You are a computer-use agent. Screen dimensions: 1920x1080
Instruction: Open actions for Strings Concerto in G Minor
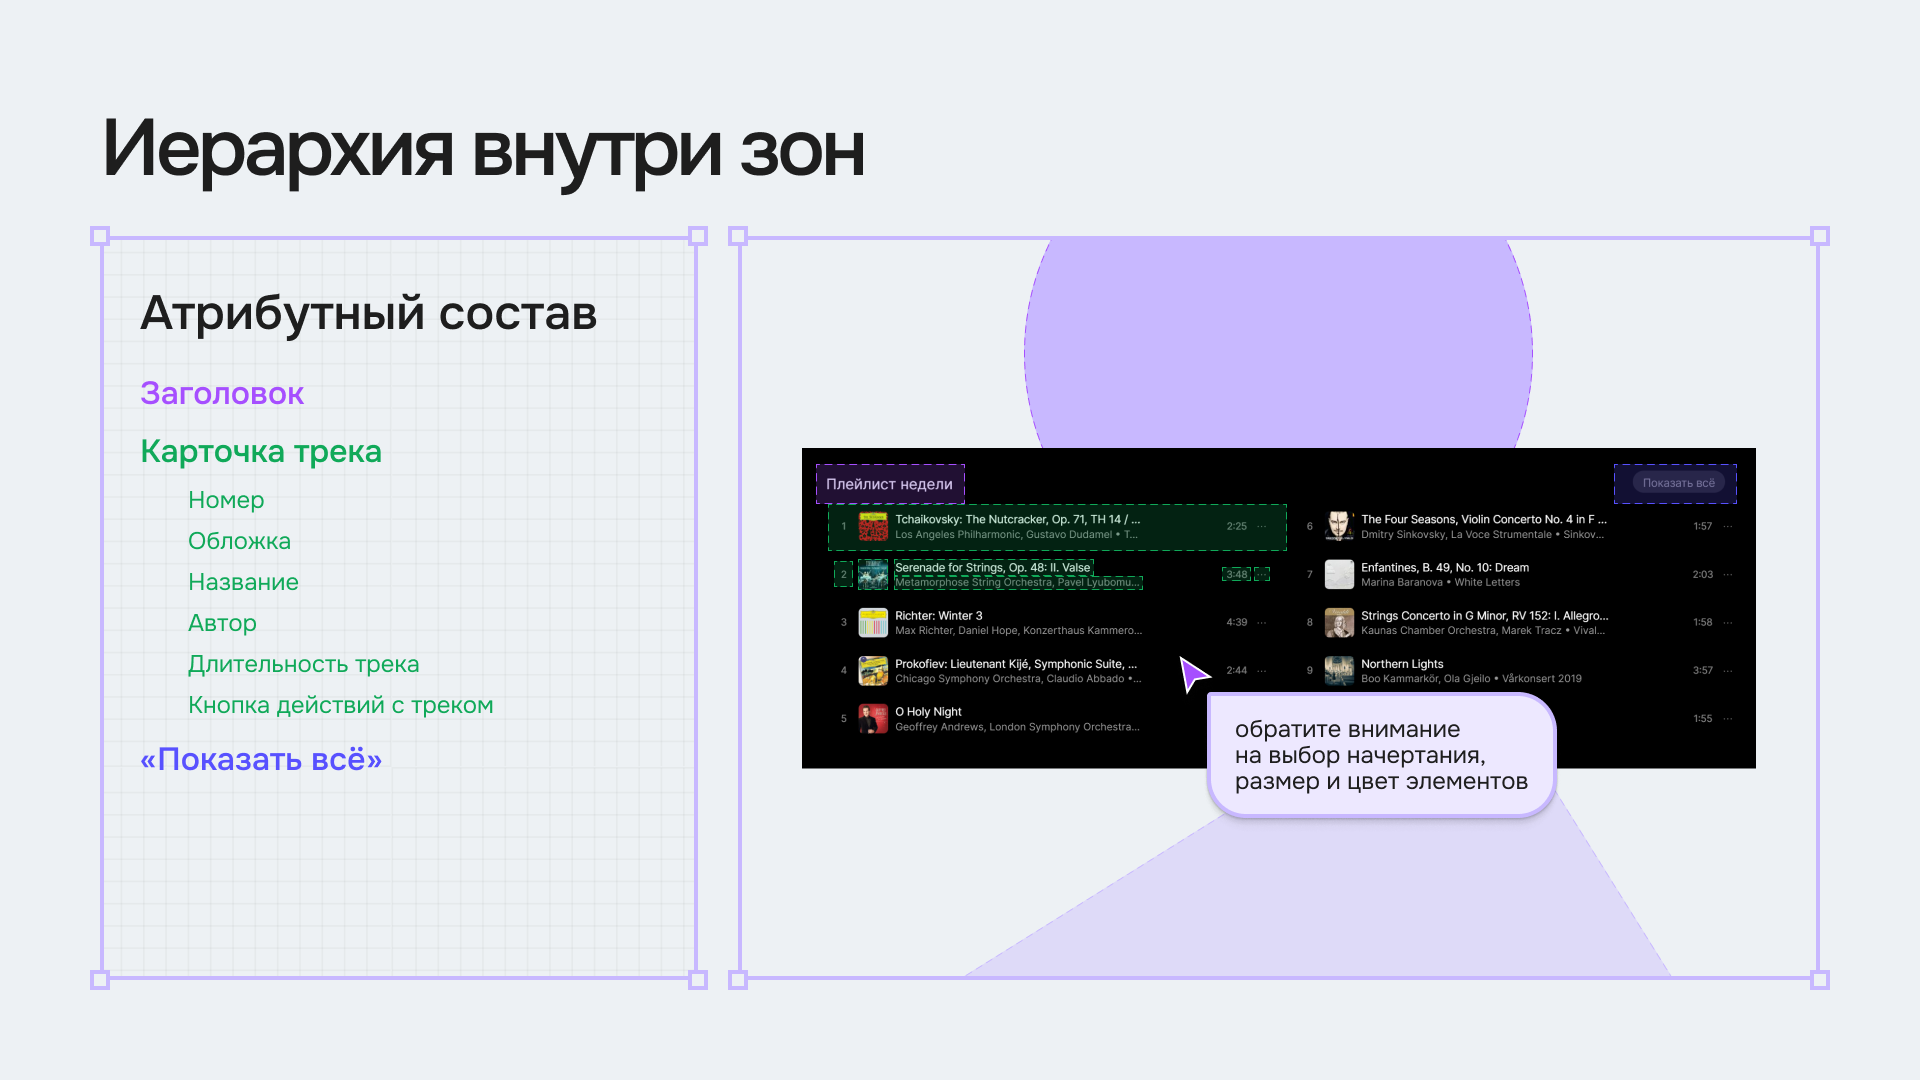pyautogui.click(x=1728, y=622)
